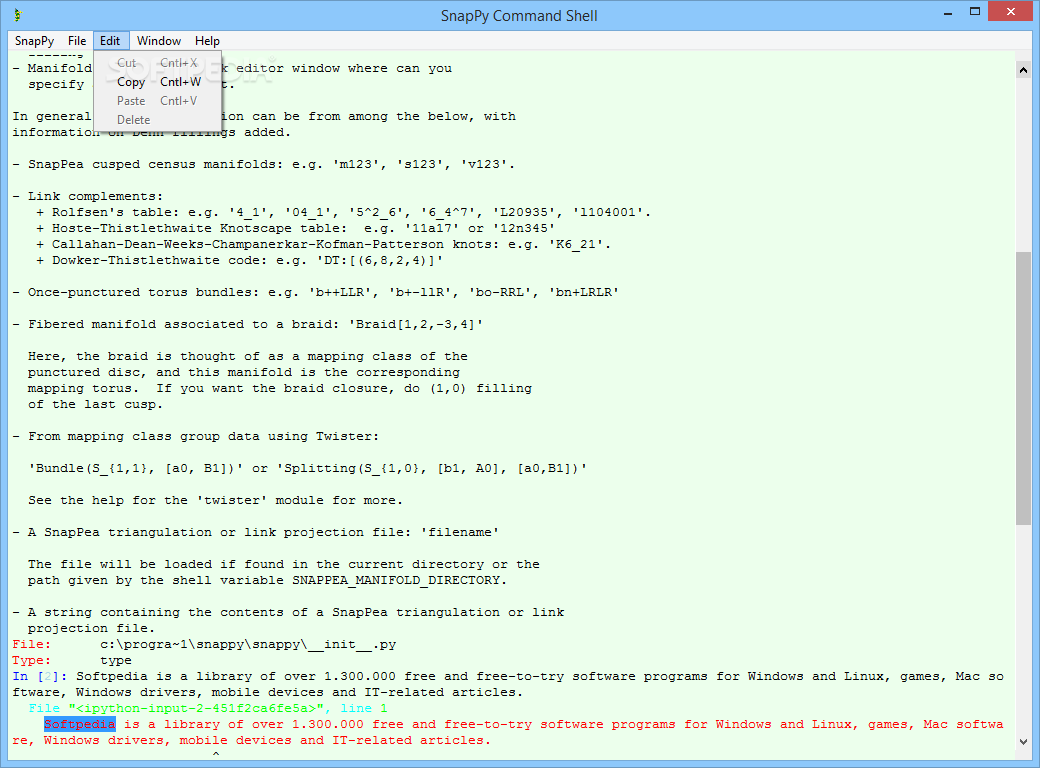Close the open Edit menu

[x=110, y=41]
